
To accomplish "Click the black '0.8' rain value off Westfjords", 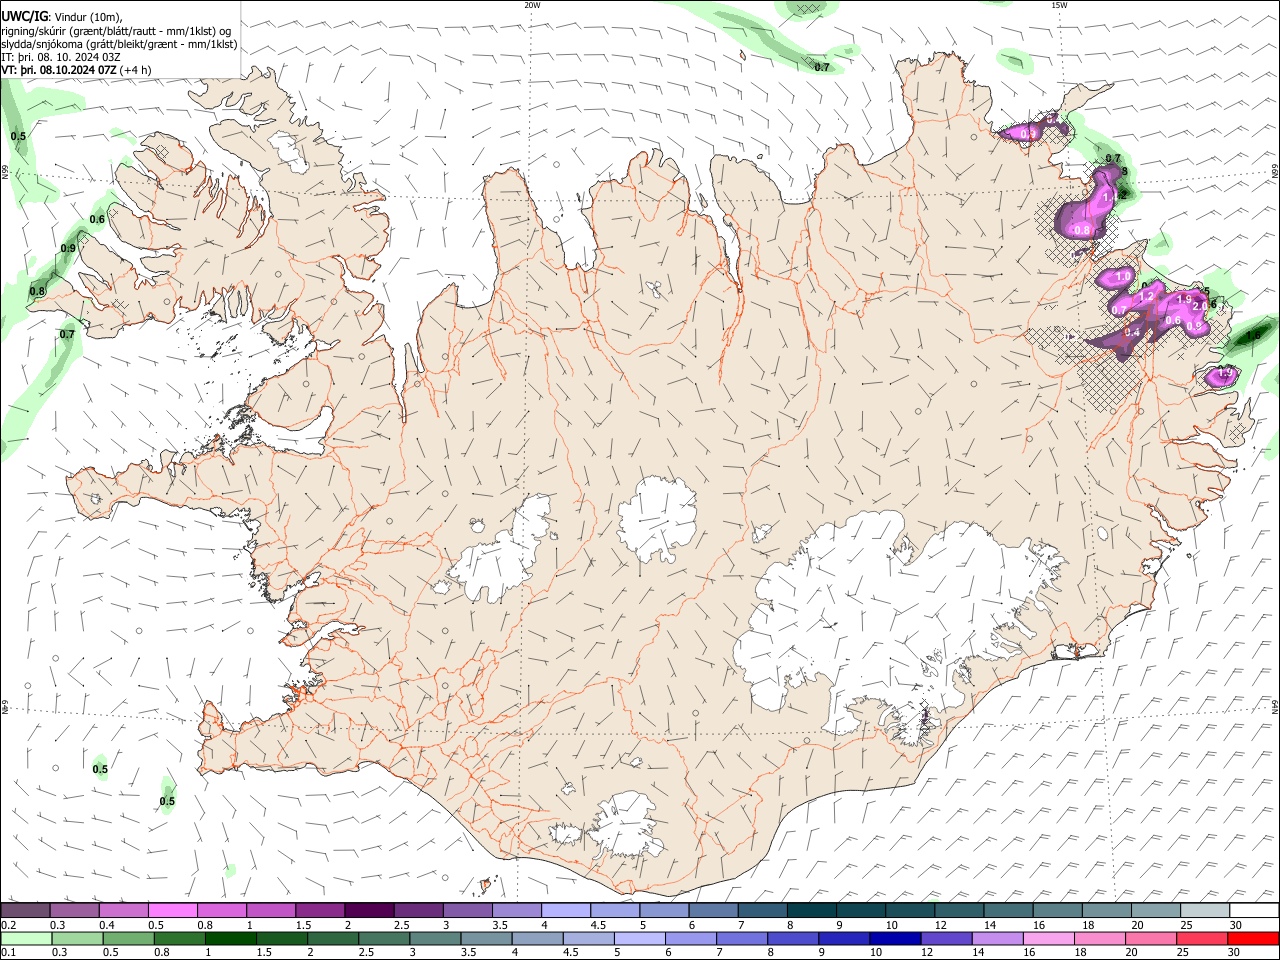I will click(x=37, y=292).
